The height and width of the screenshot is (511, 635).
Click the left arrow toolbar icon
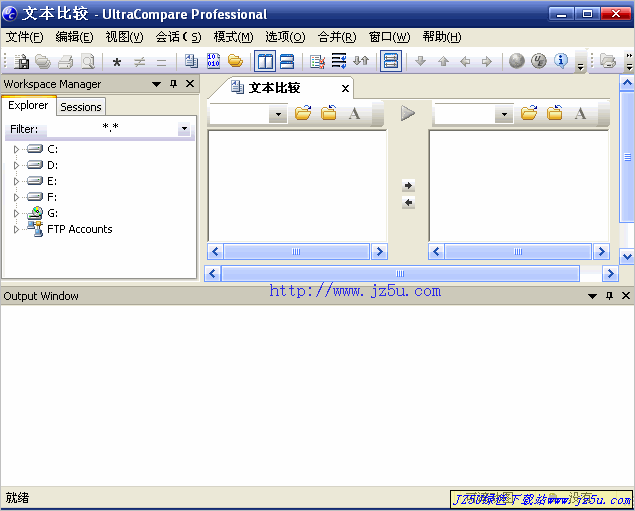[x=465, y=62]
